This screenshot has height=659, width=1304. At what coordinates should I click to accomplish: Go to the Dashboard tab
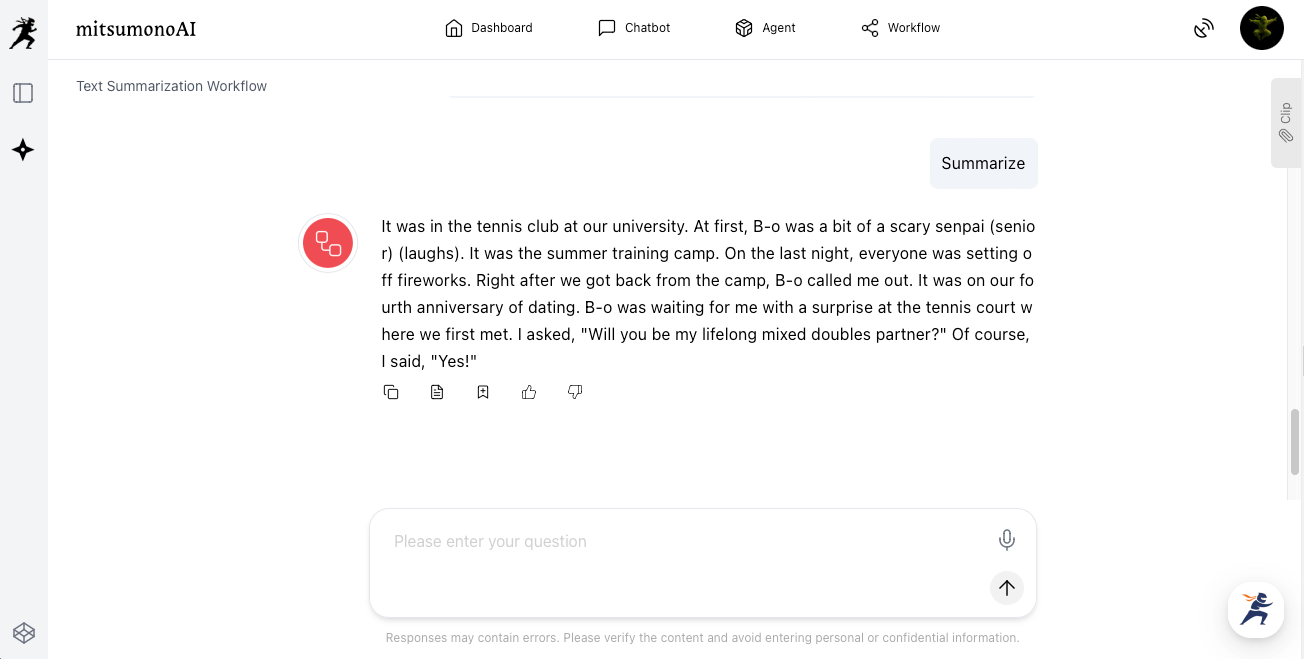489,28
